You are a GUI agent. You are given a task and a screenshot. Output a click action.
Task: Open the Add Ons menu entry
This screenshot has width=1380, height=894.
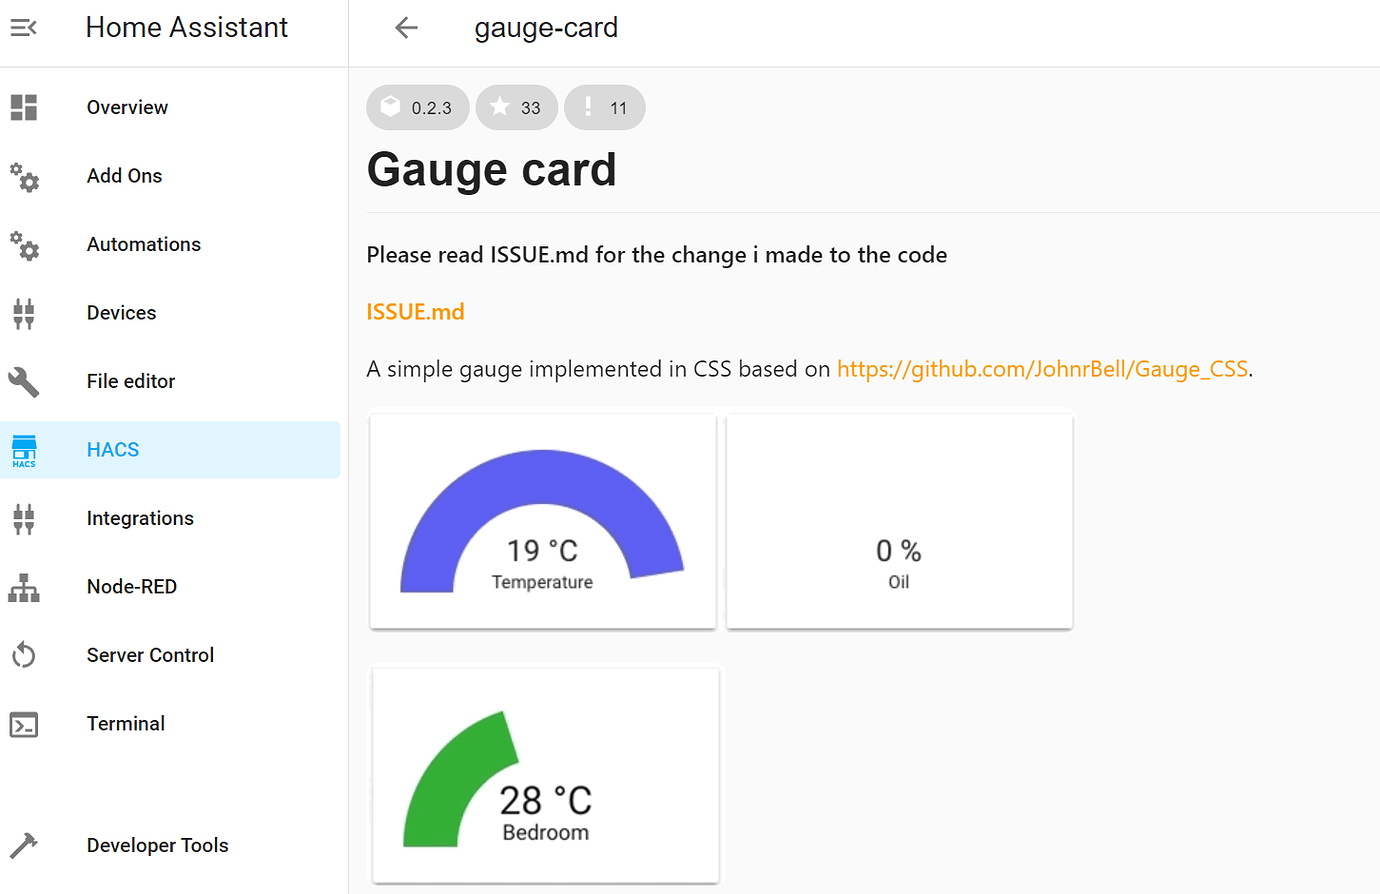click(124, 175)
